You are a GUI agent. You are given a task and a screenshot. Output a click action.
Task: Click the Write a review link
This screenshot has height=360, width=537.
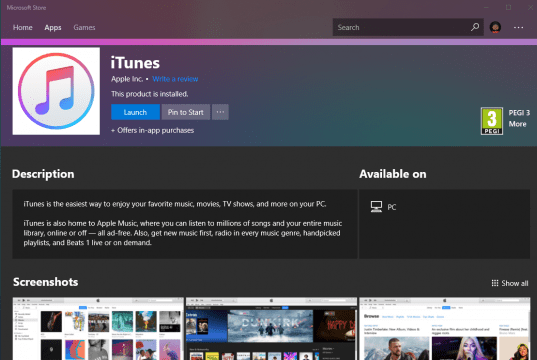coord(175,79)
